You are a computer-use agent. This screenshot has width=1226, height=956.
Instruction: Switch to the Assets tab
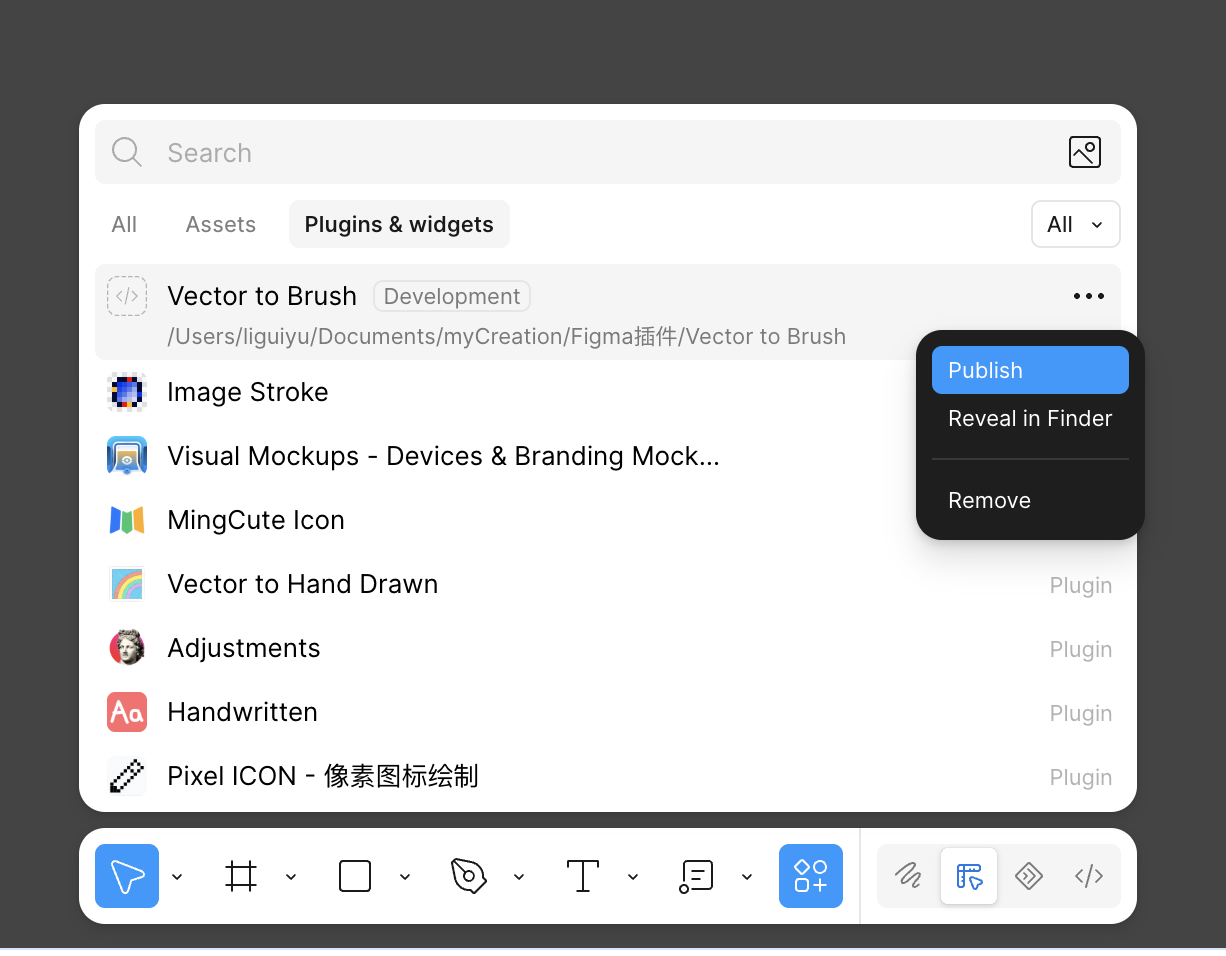[x=221, y=224]
